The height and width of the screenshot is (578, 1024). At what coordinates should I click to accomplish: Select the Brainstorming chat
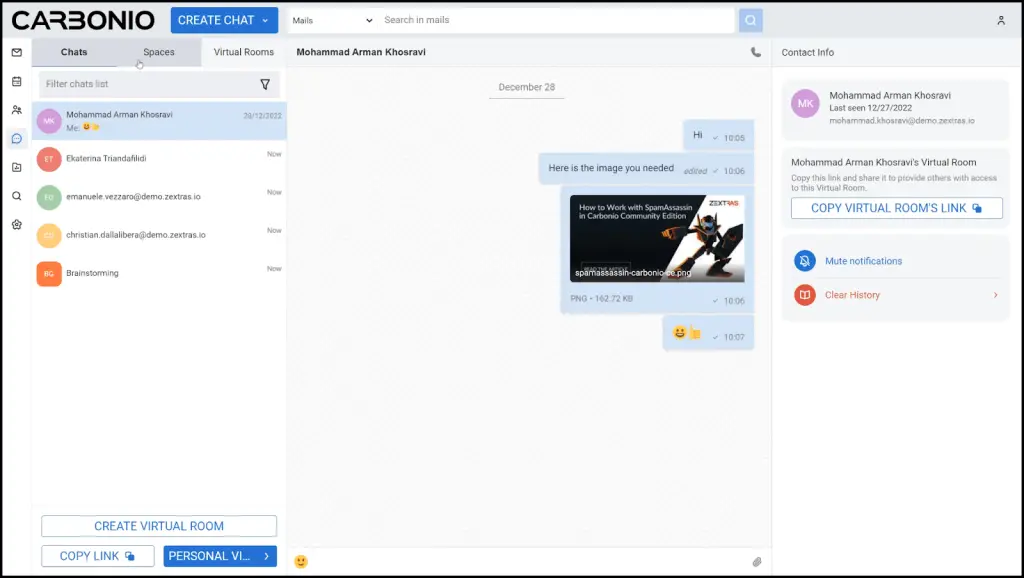tap(159, 274)
